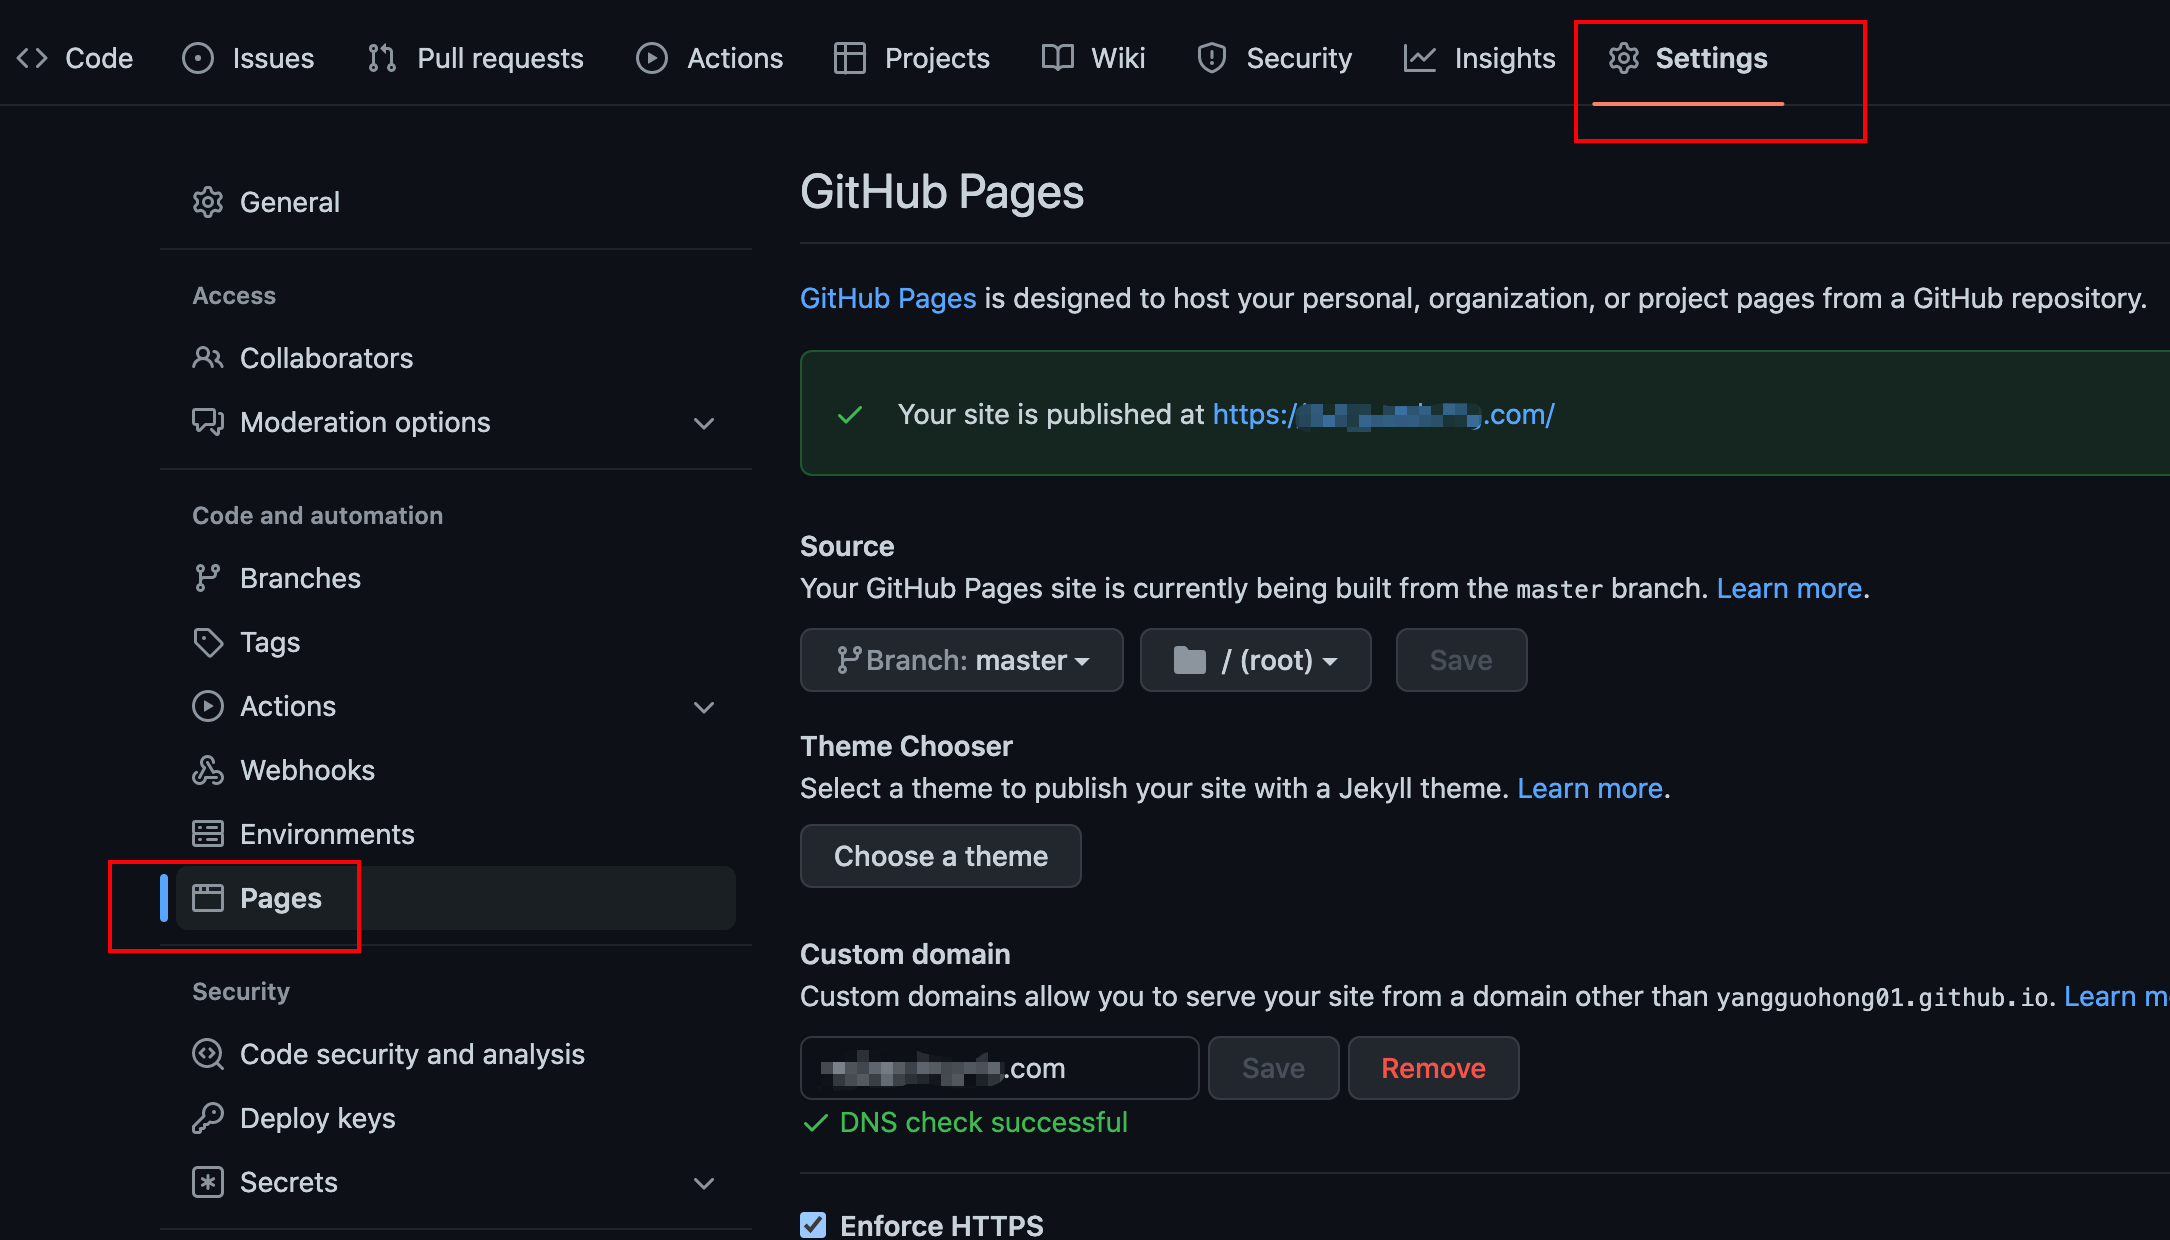The image size is (2170, 1240).
Task: Click the Tags label icon
Action: 208,642
